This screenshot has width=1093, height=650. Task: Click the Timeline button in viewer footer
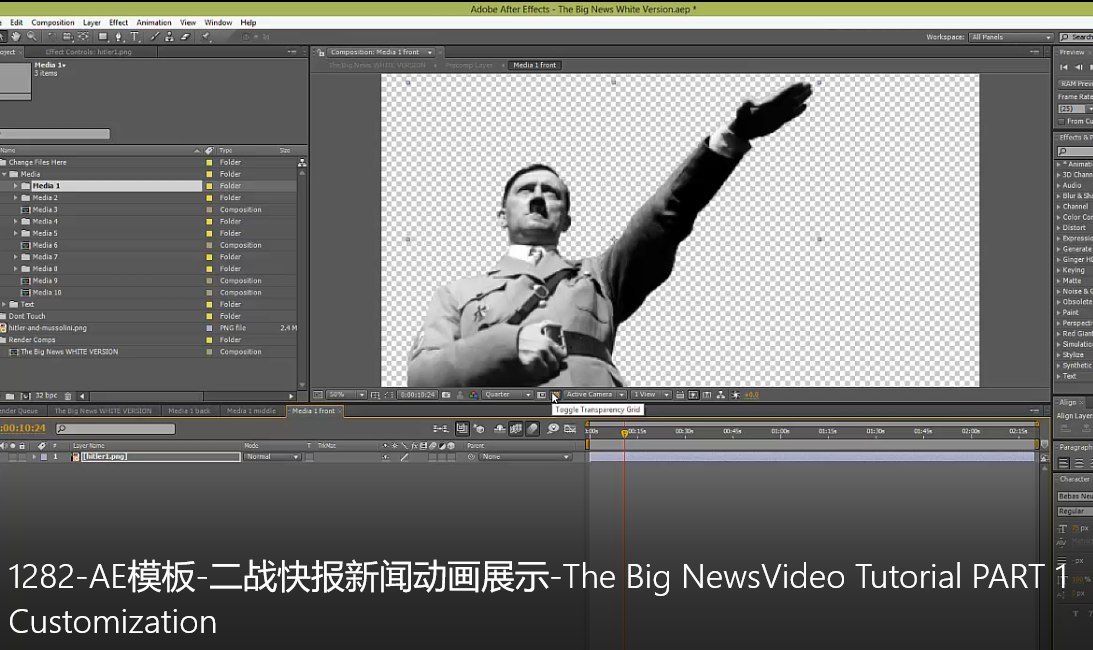[x=707, y=395]
